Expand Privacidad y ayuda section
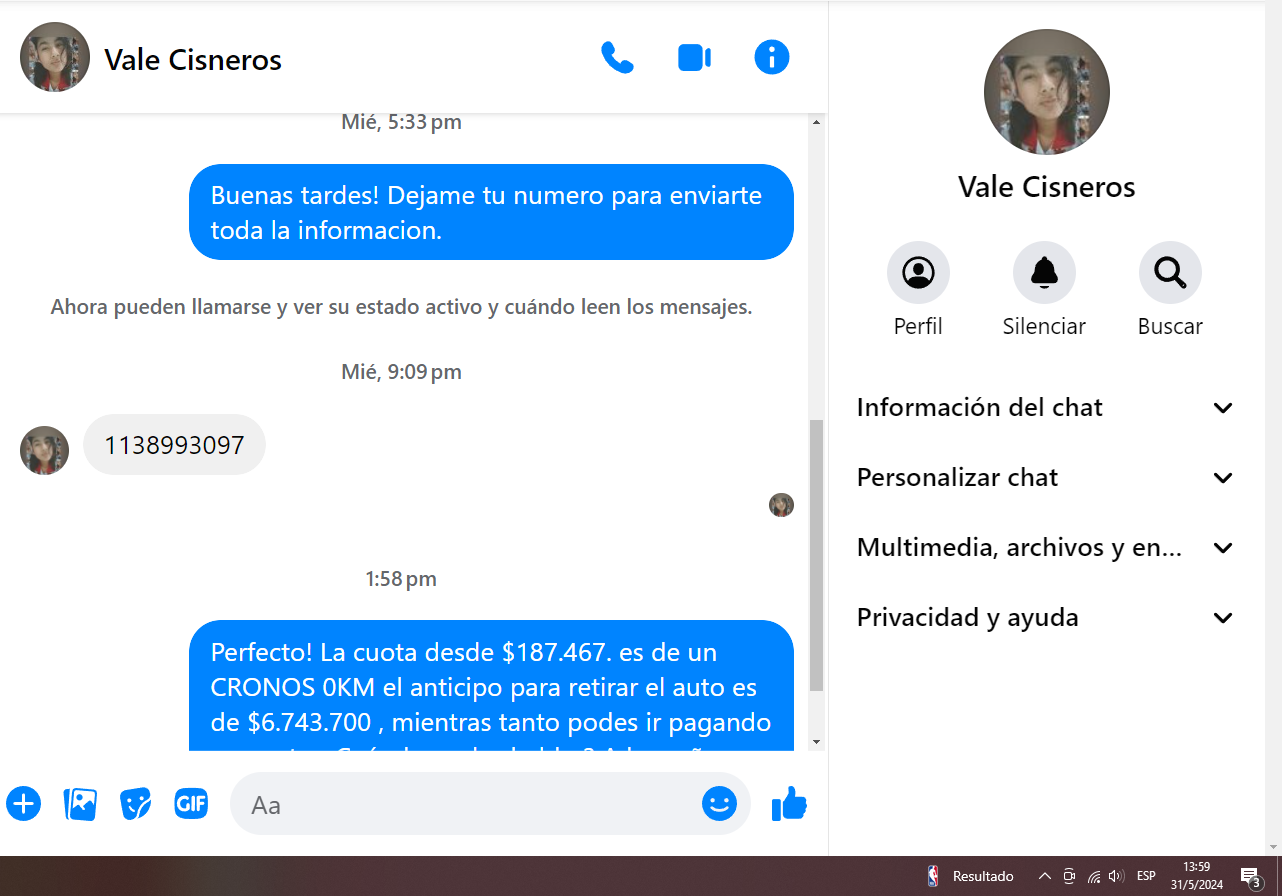Viewport: 1282px width, 896px height. point(1045,618)
